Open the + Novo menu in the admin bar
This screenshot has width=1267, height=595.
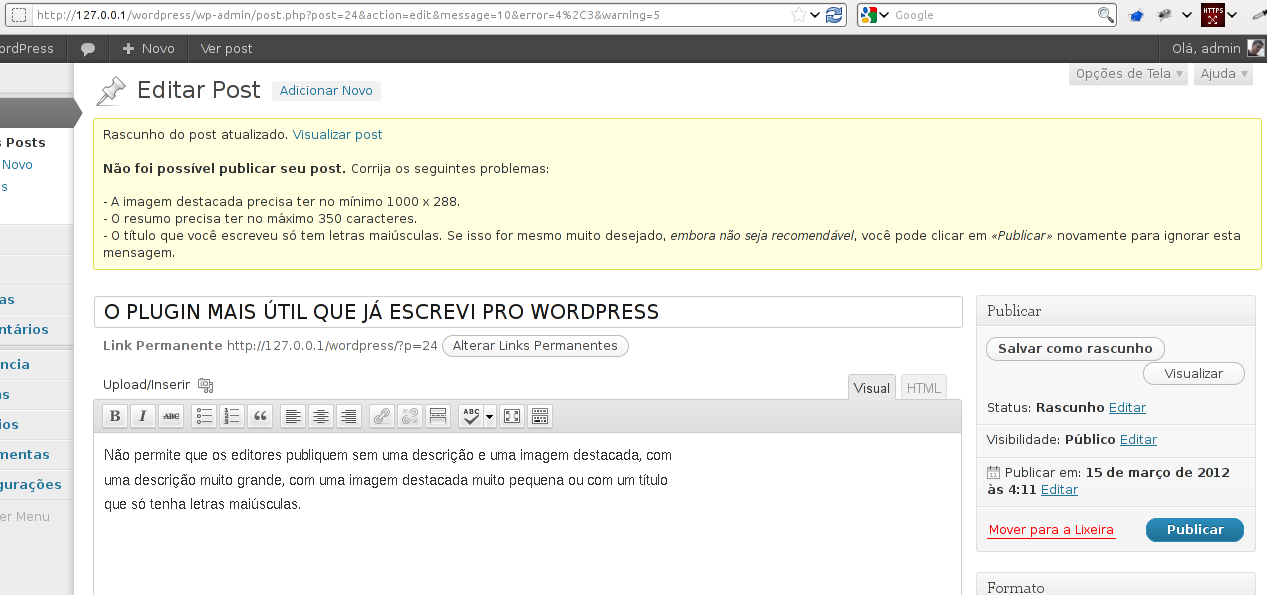click(148, 48)
